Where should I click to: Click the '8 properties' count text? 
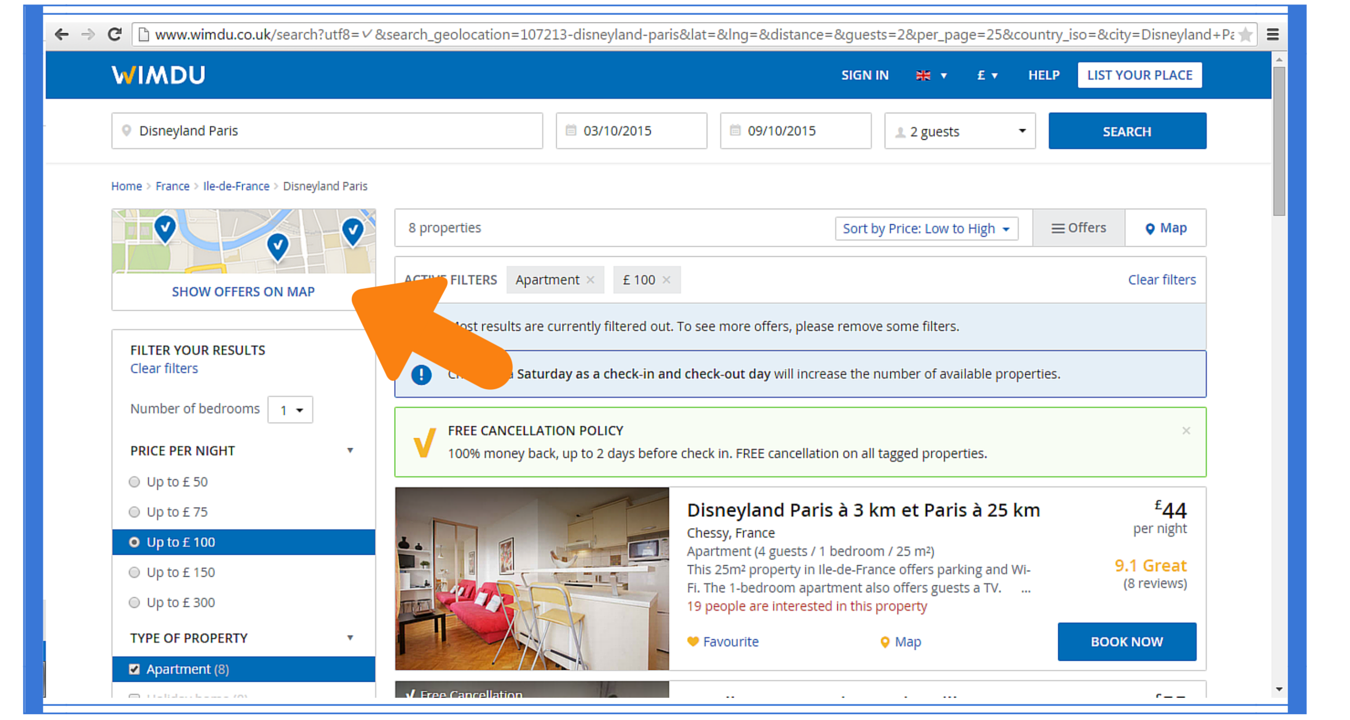[445, 228]
